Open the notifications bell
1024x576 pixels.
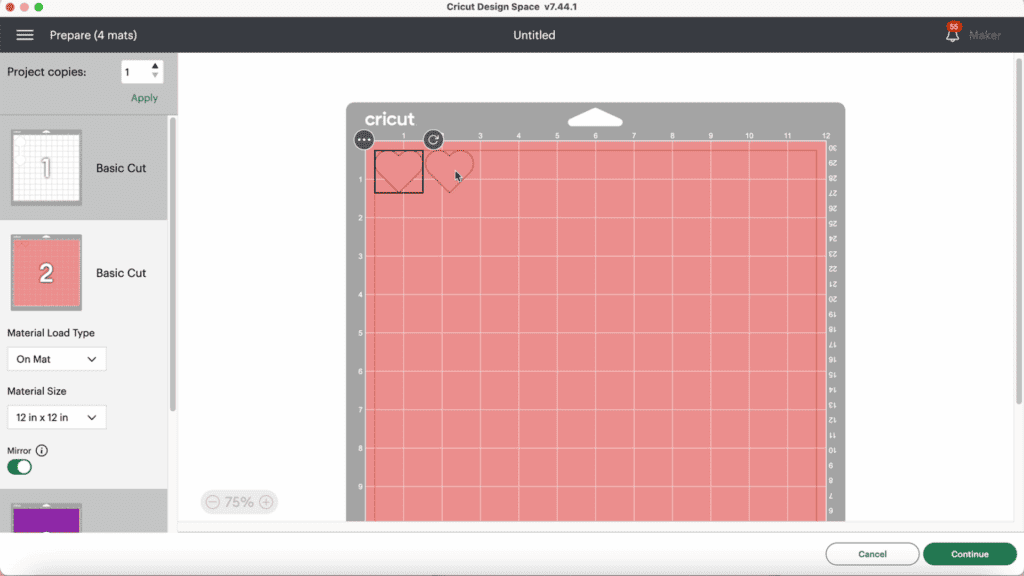[x=953, y=33]
